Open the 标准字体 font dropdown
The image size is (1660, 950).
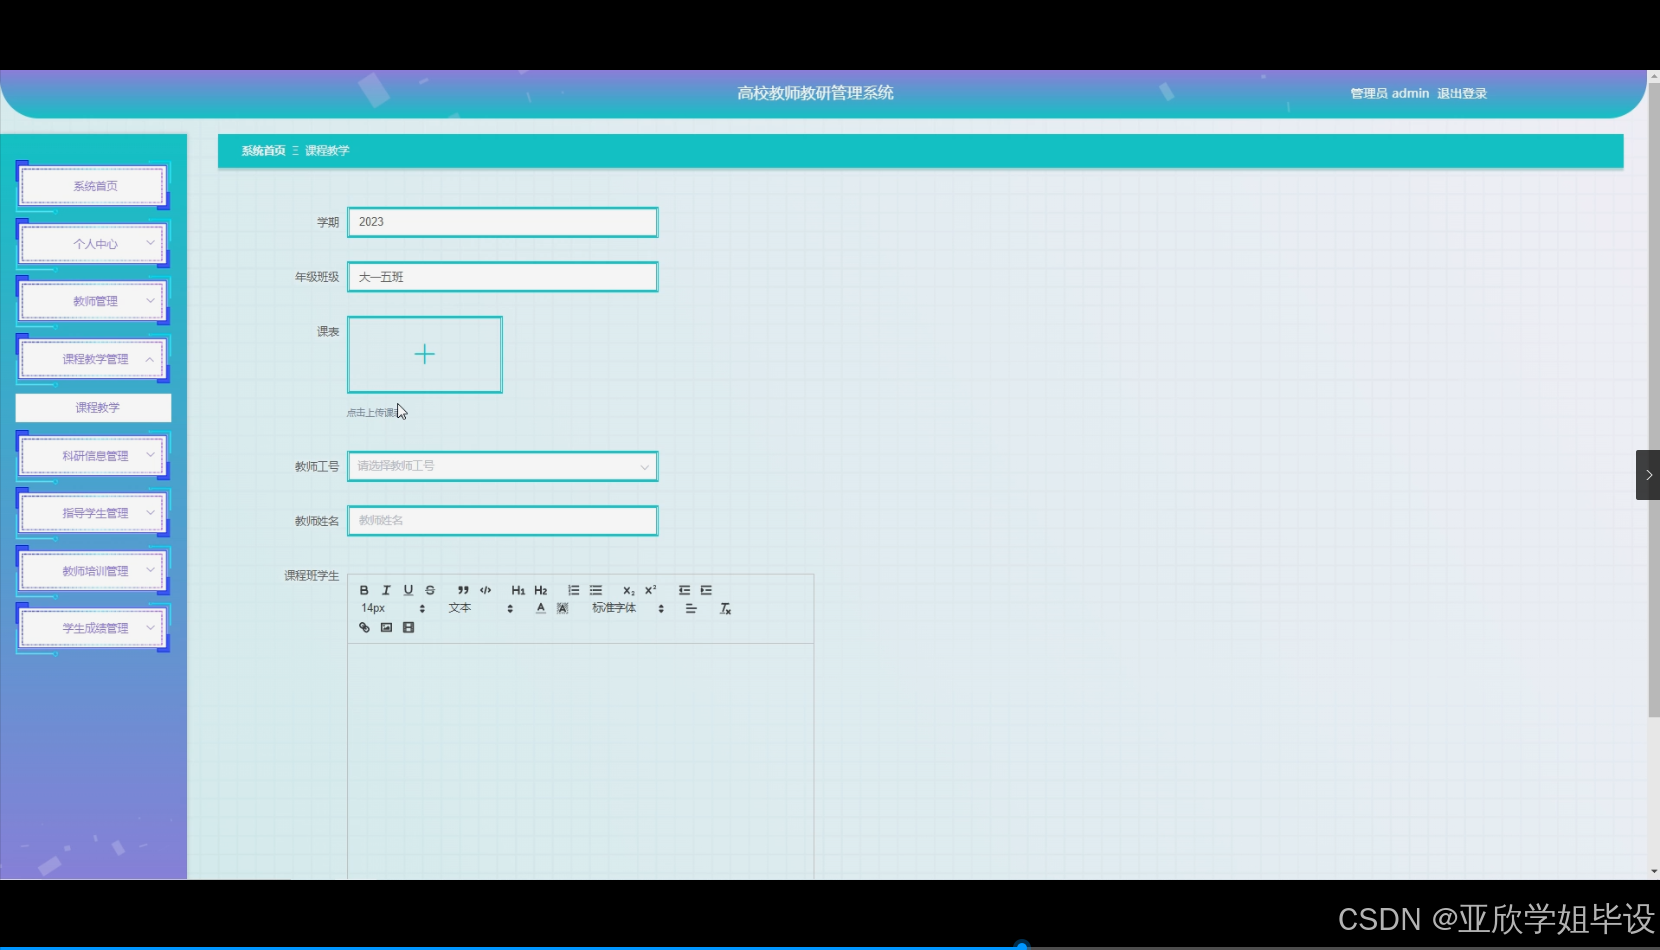[628, 608]
